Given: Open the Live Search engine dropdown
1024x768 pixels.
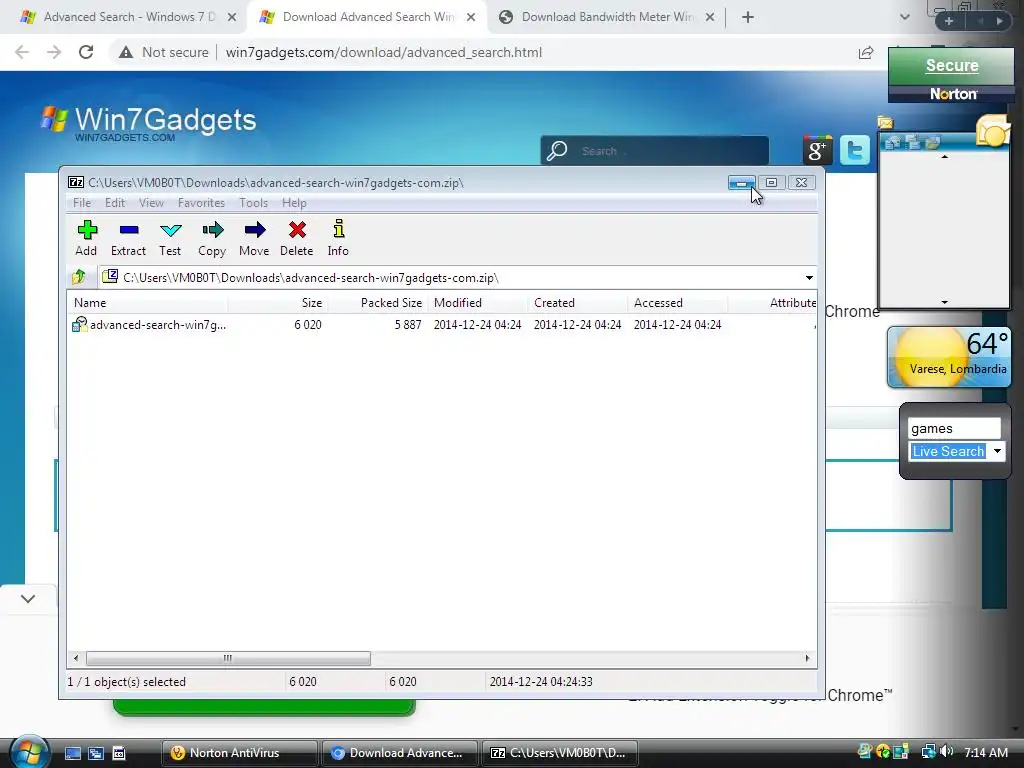Looking at the screenshot, I should [x=997, y=451].
